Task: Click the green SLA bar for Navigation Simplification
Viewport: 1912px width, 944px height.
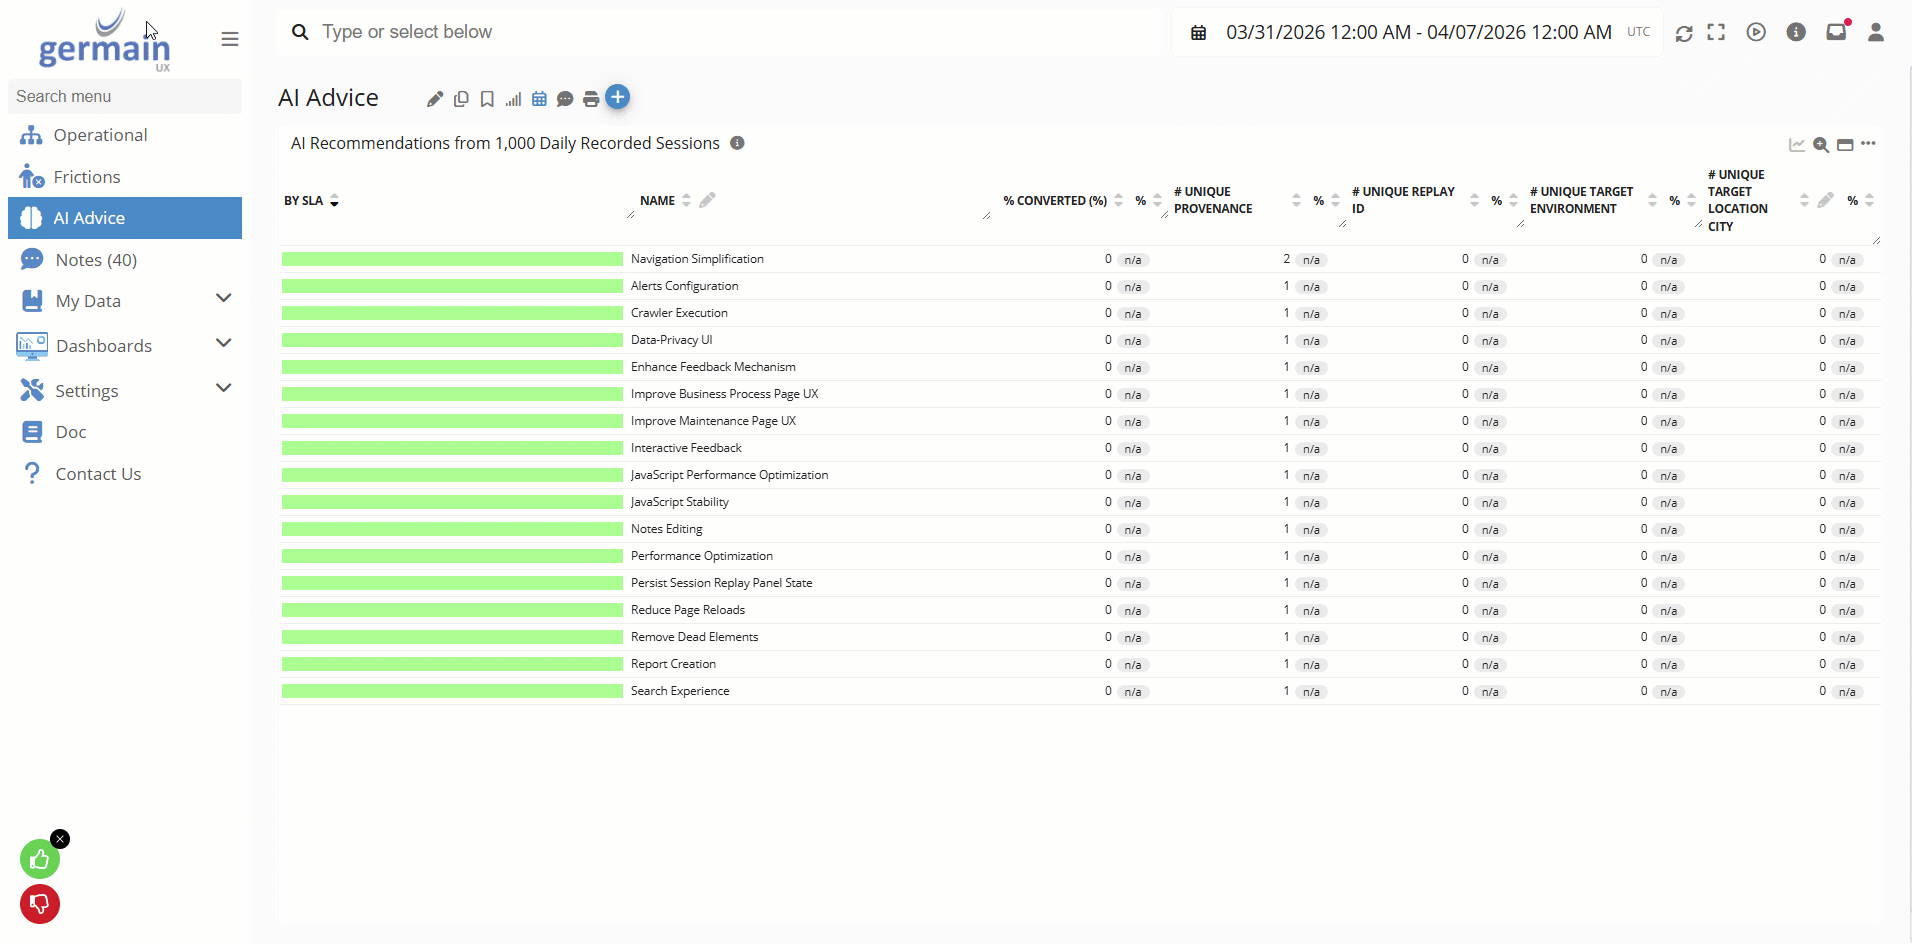Action: tap(452, 259)
